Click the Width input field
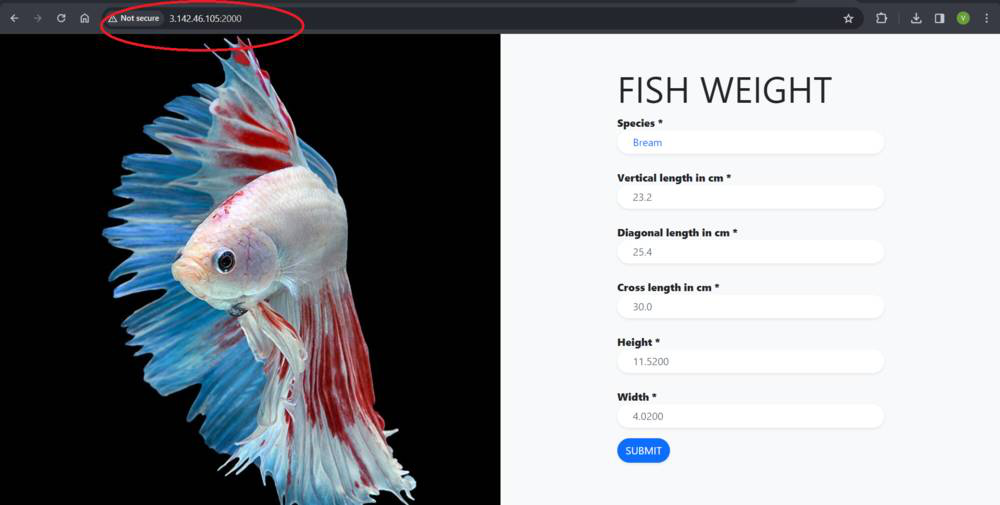The image size is (1000, 505). 750,416
